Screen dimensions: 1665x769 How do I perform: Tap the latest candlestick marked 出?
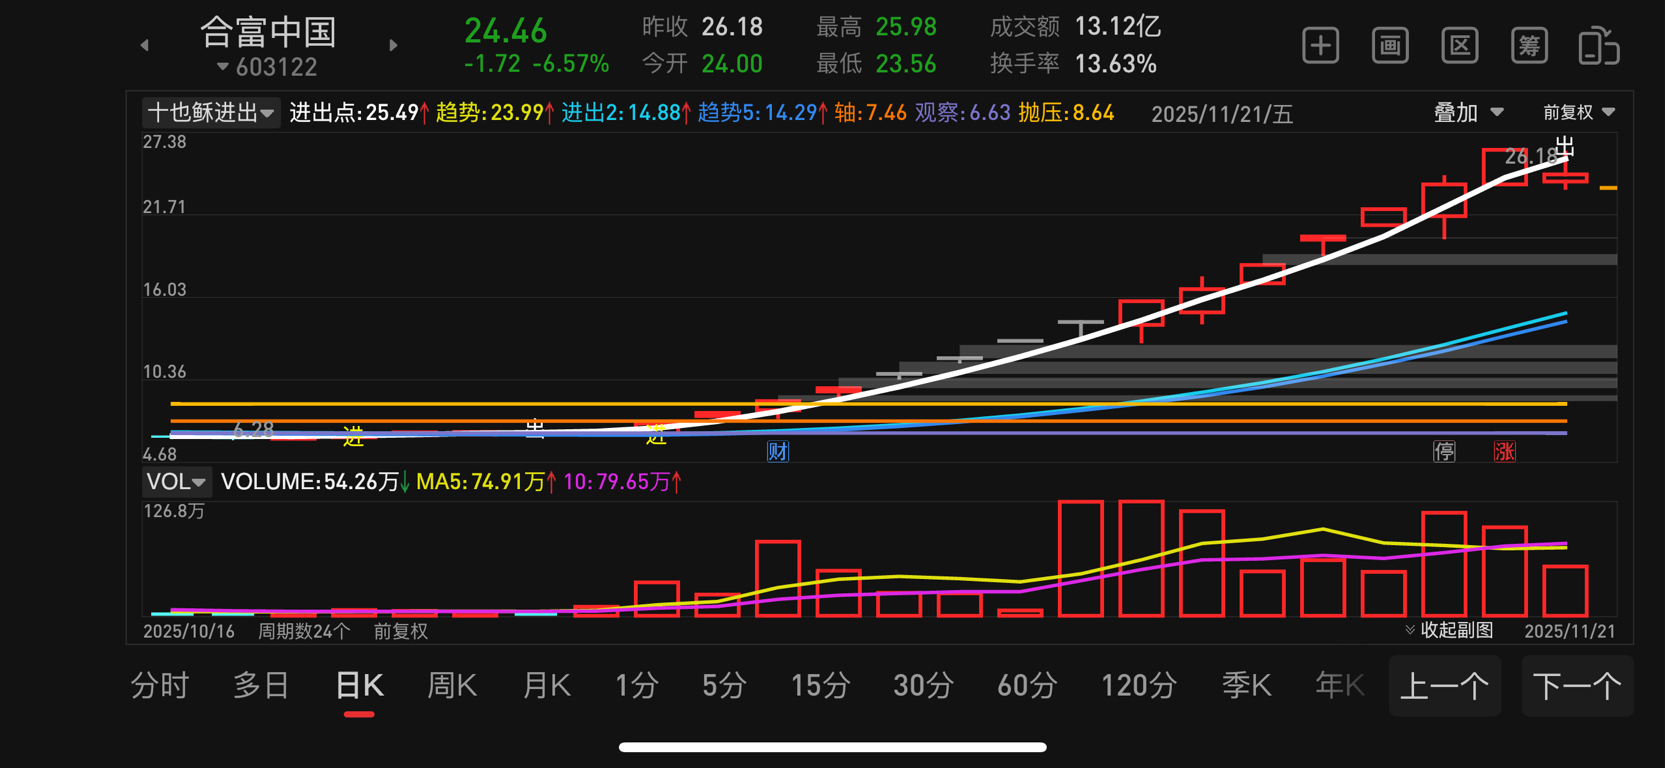pyautogui.click(x=1565, y=177)
